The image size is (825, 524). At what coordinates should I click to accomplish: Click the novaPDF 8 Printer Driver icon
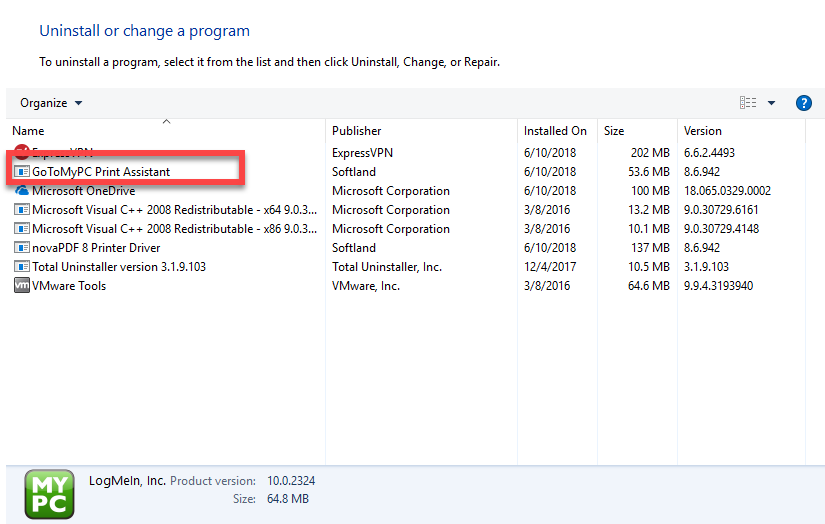(x=22, y=247)
